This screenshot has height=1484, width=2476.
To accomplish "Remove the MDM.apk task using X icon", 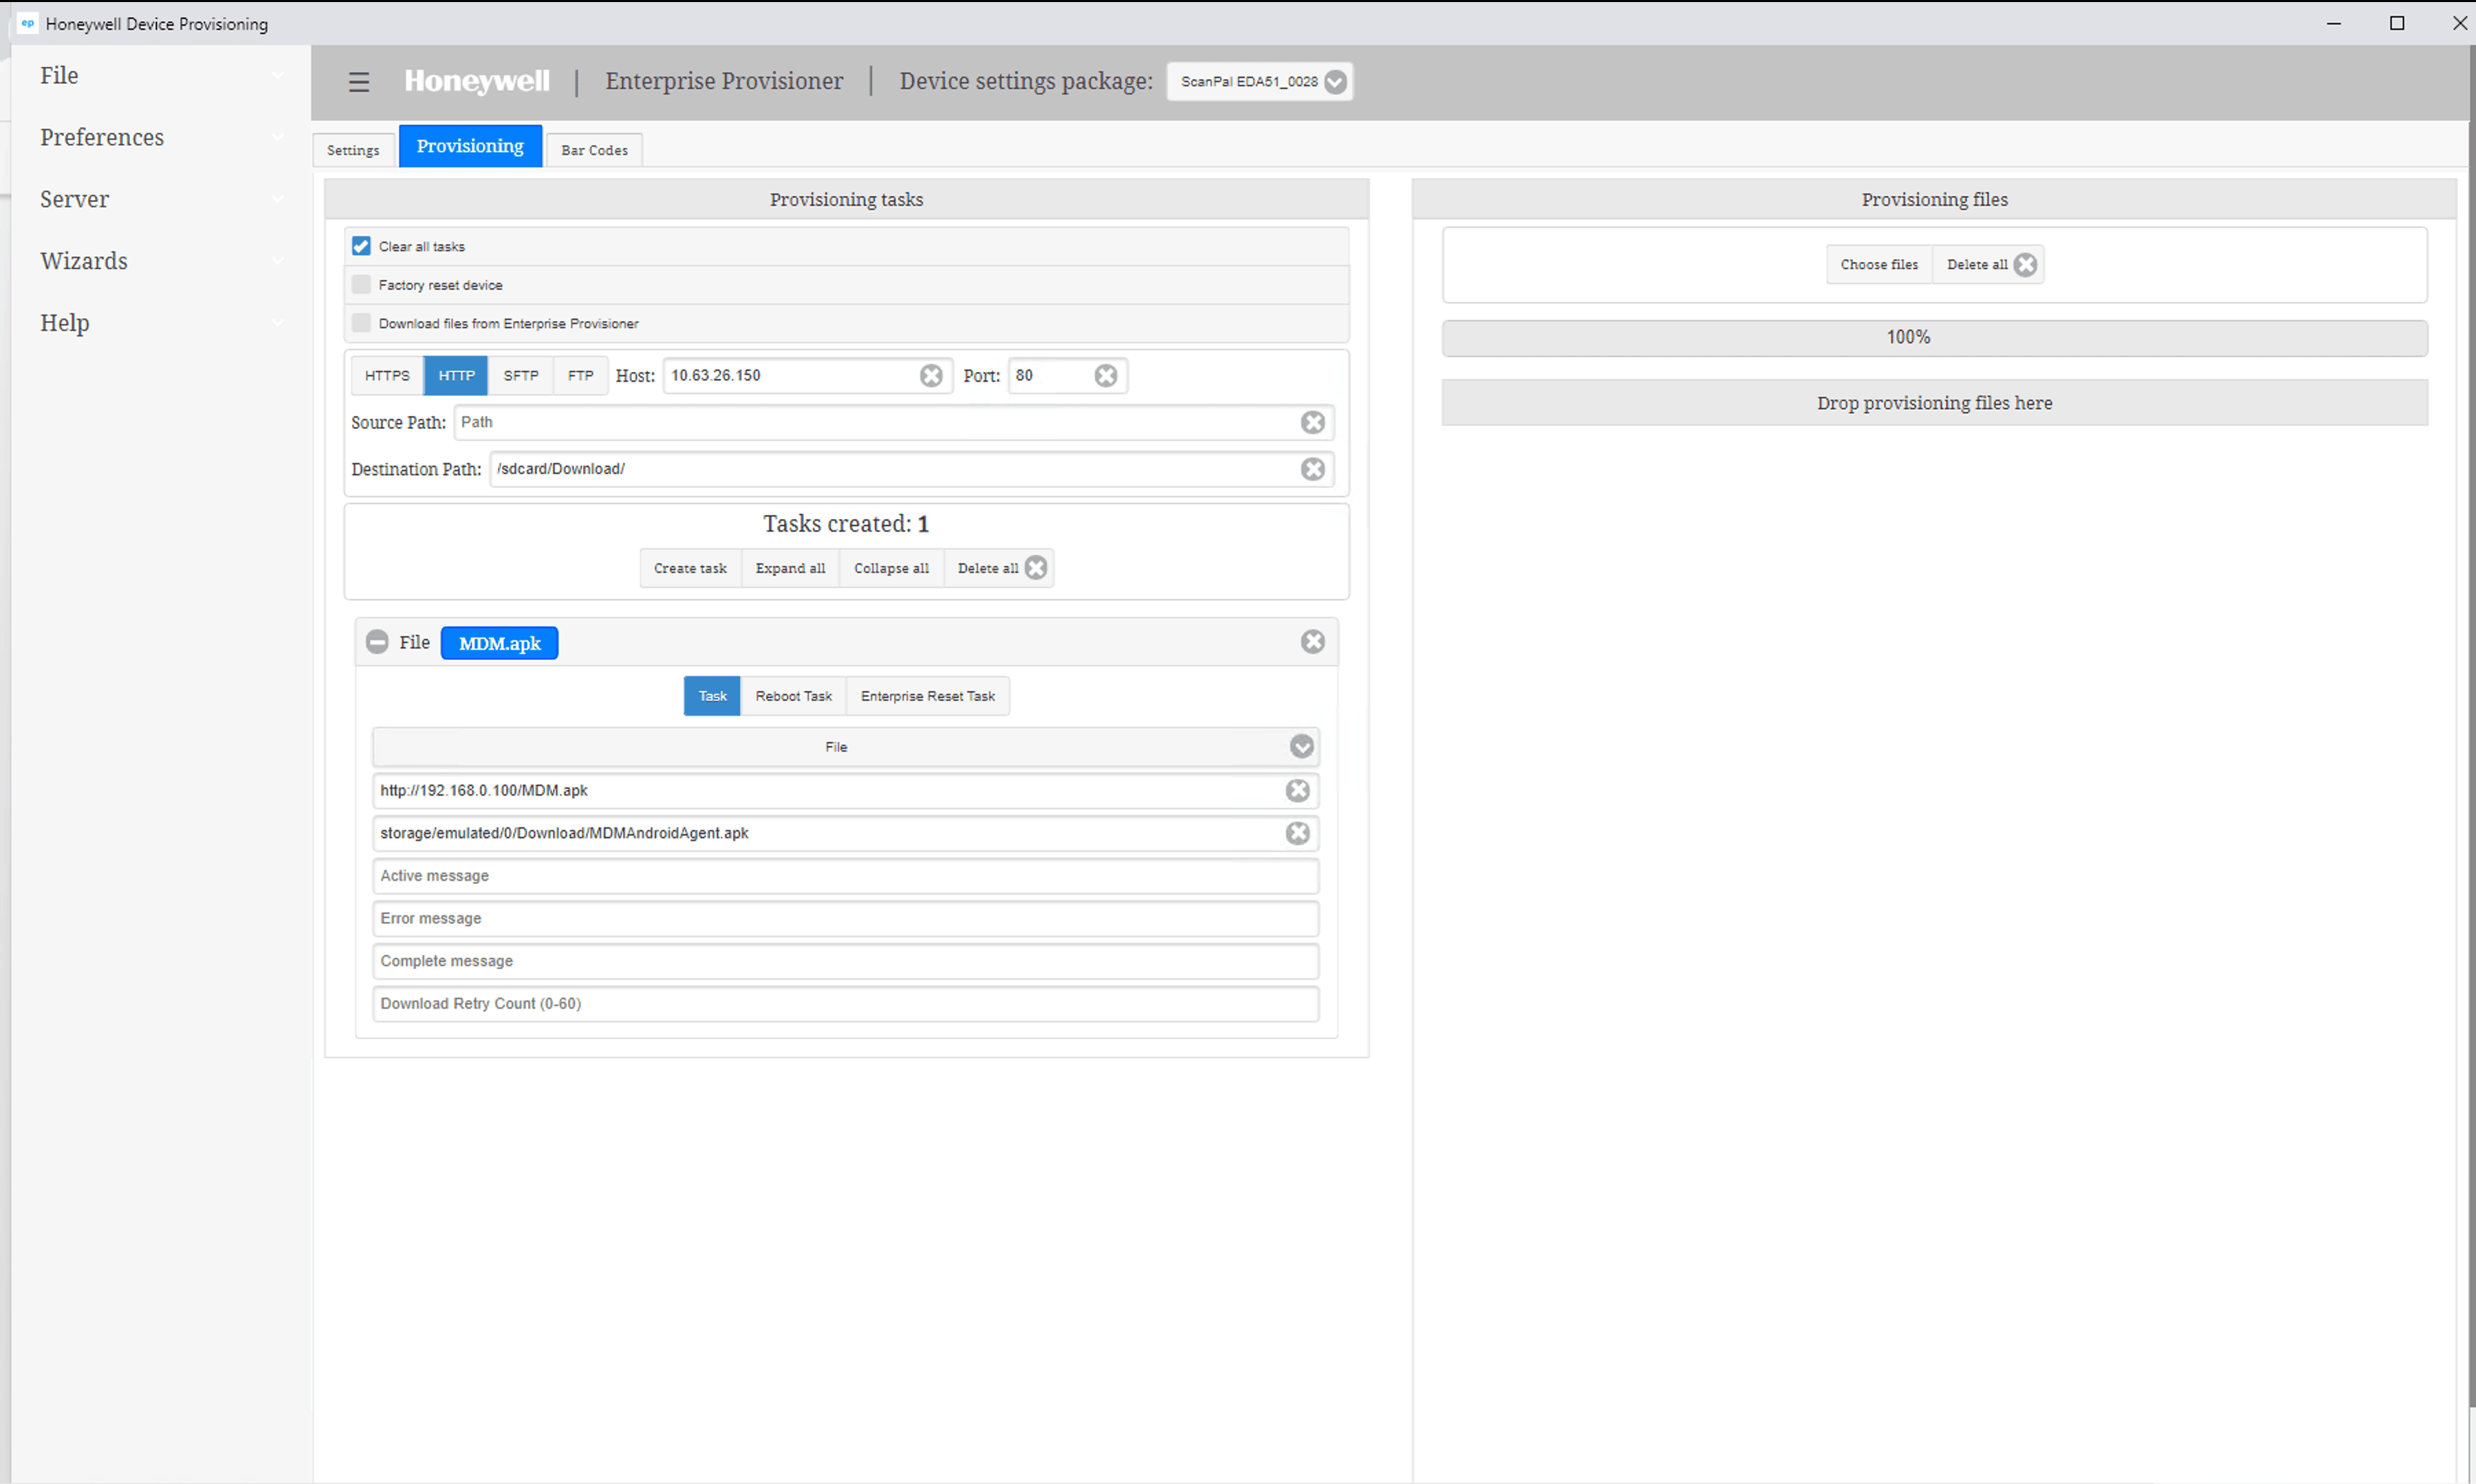I will pyautogui.click(x=1312, y=642).
